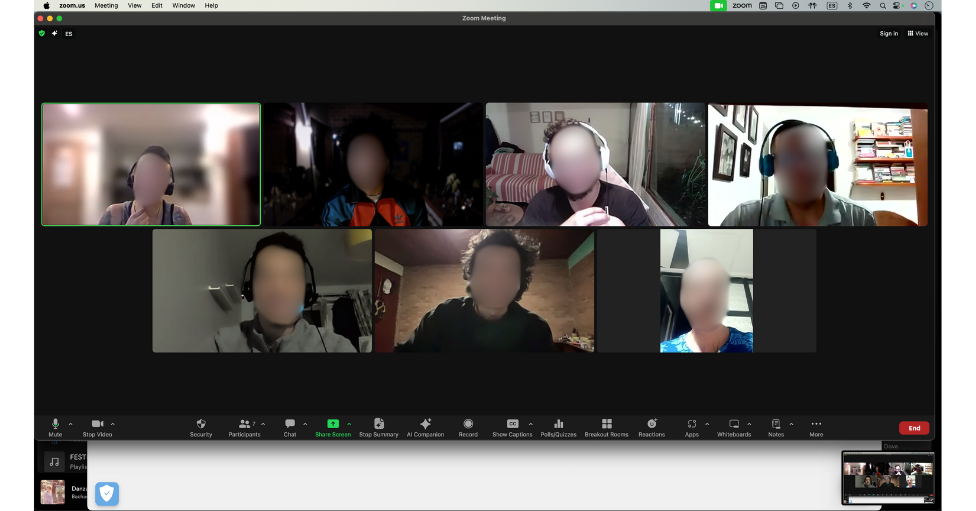This screenshot has height=511, width=976.
Task: Click the ES language indicator in the Zoom window
Action: [68, 34]
